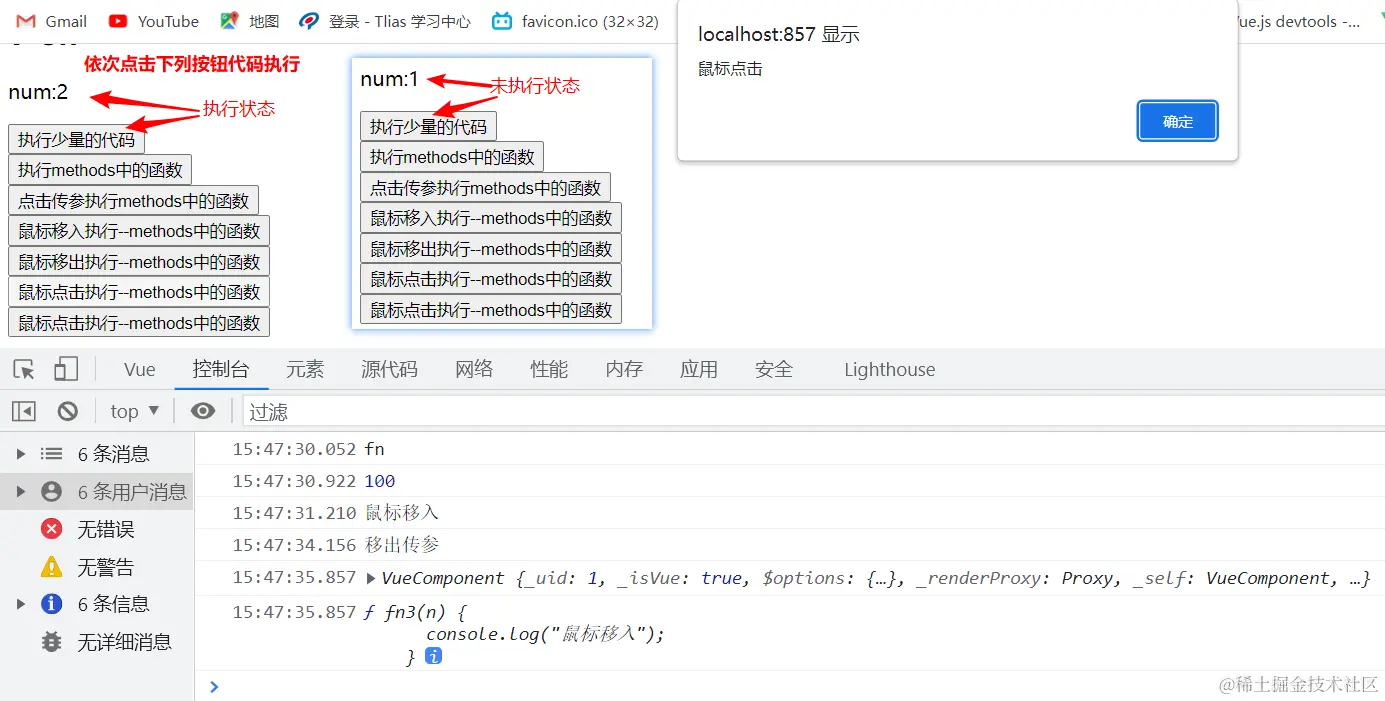Select the console log value 100
This screenshot has width=1385, height=701.
[x=380, y=481]
